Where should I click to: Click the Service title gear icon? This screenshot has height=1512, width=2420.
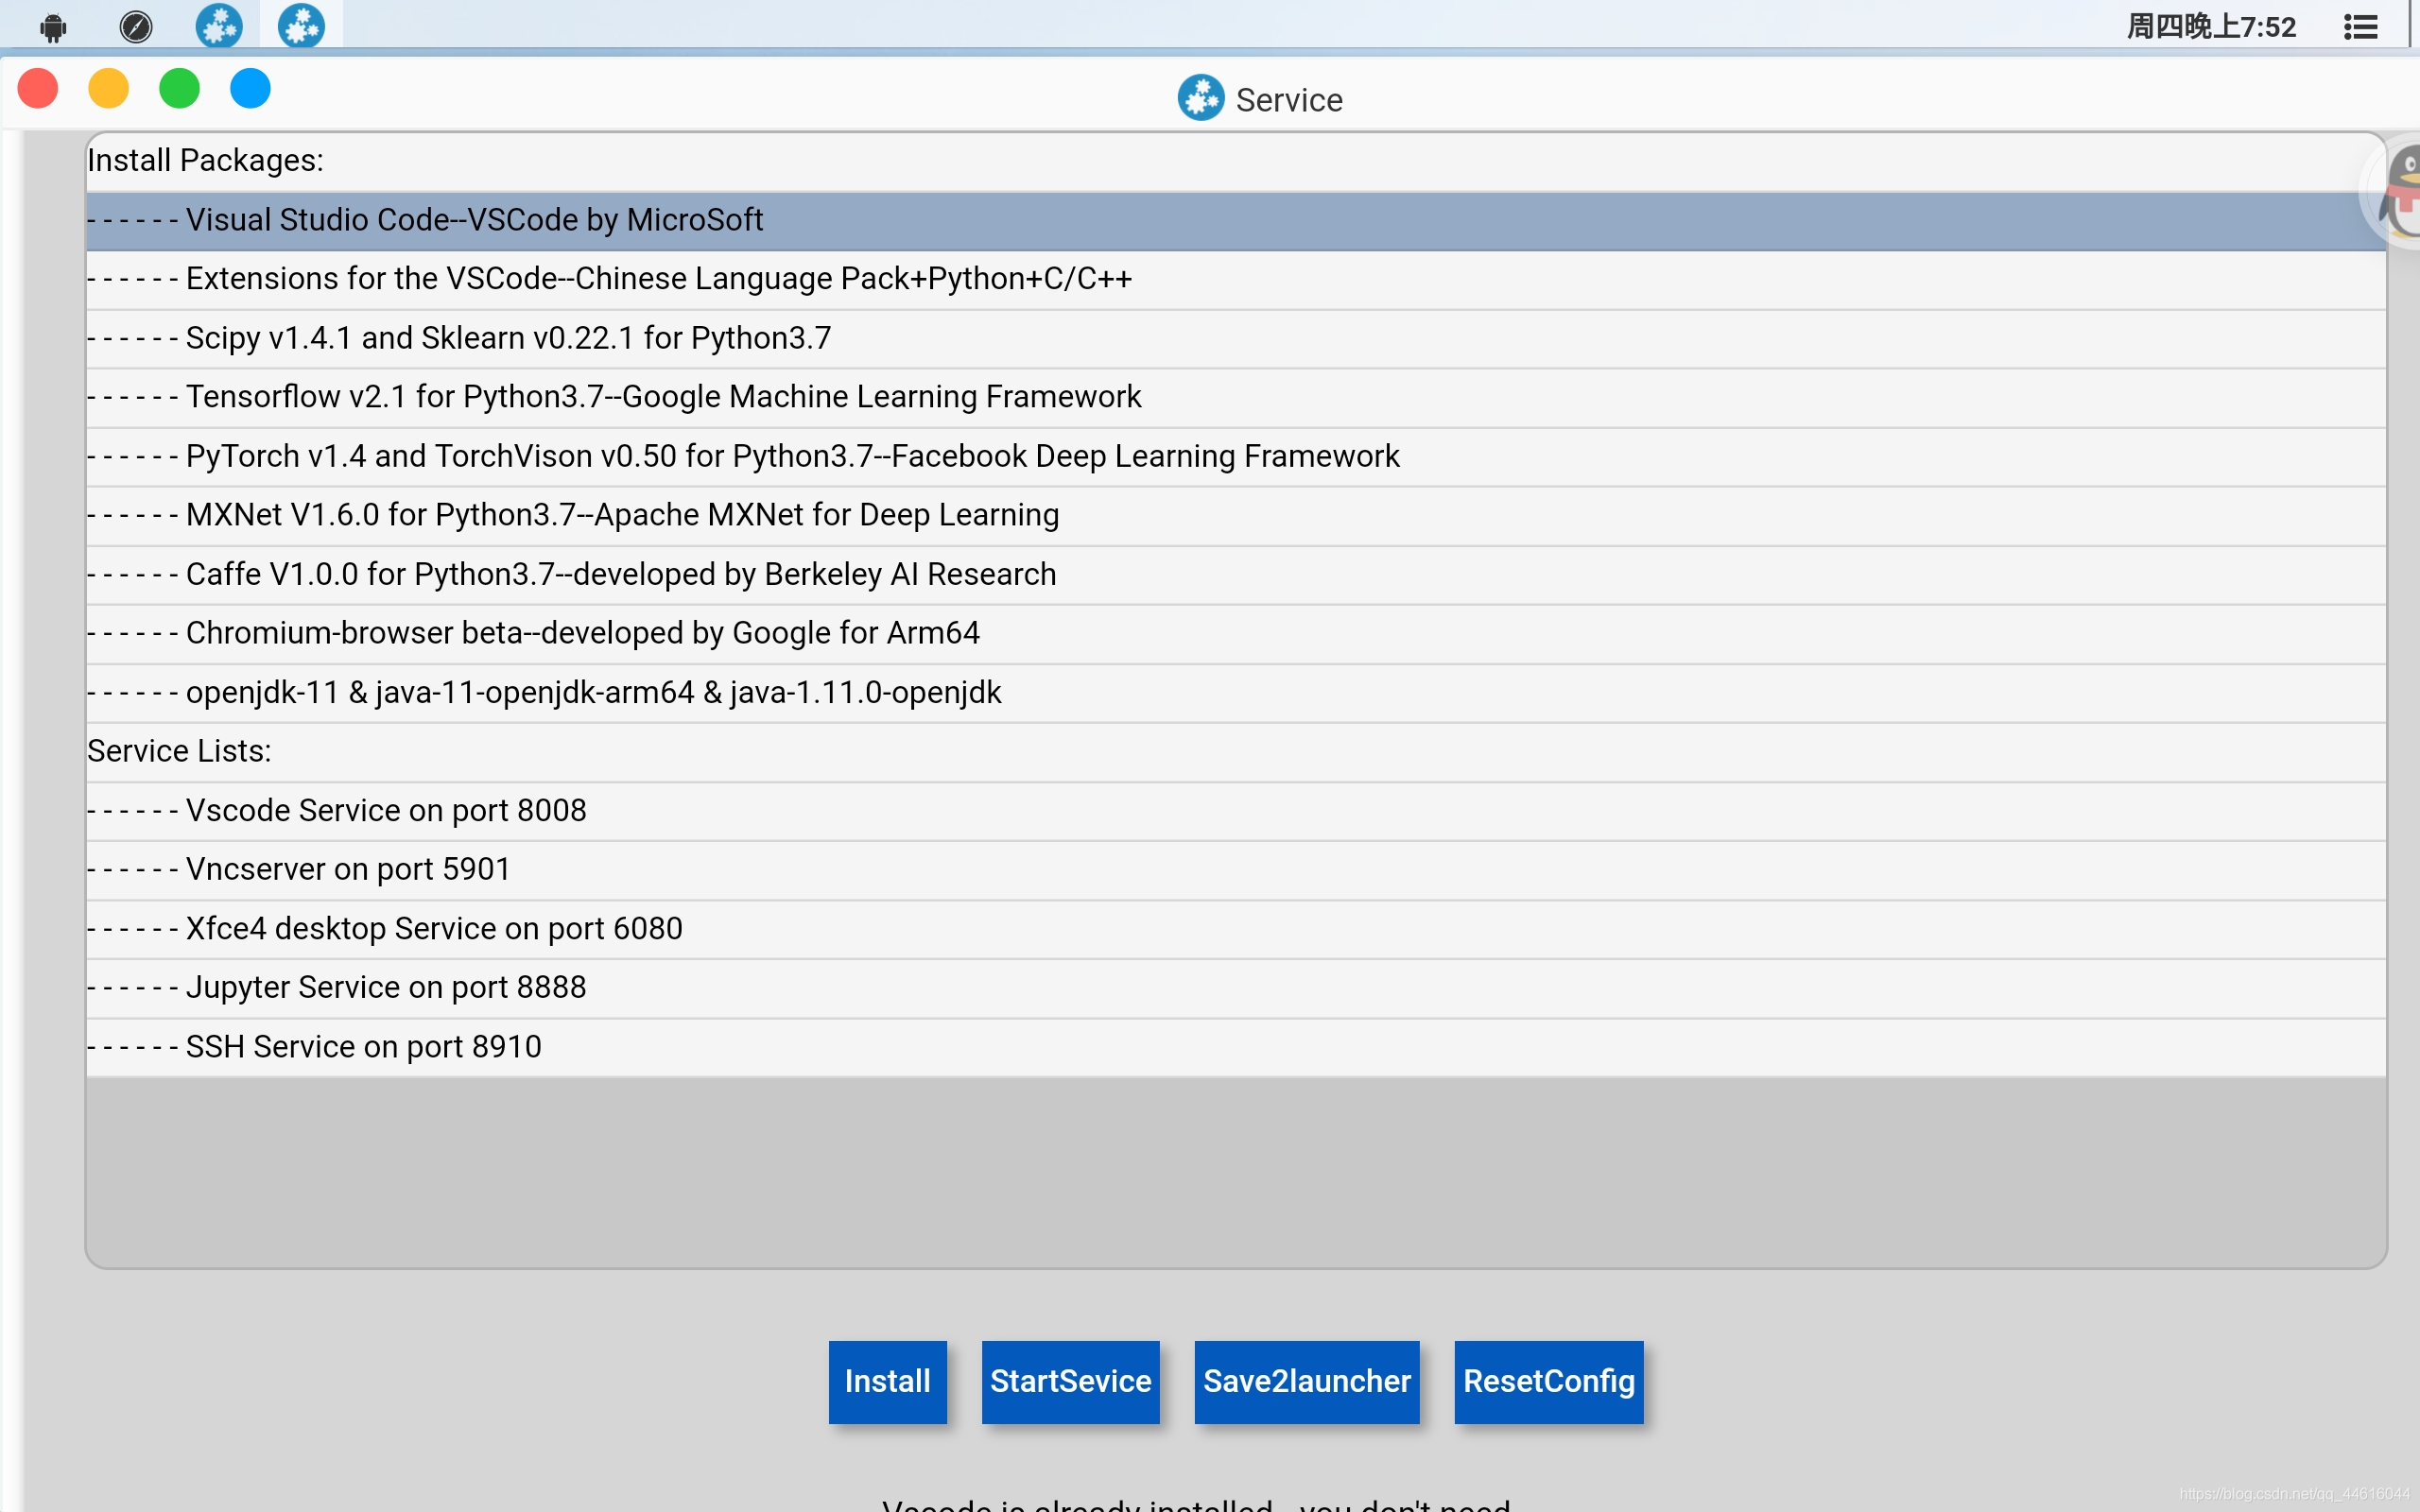click(x=1201, y=98)
